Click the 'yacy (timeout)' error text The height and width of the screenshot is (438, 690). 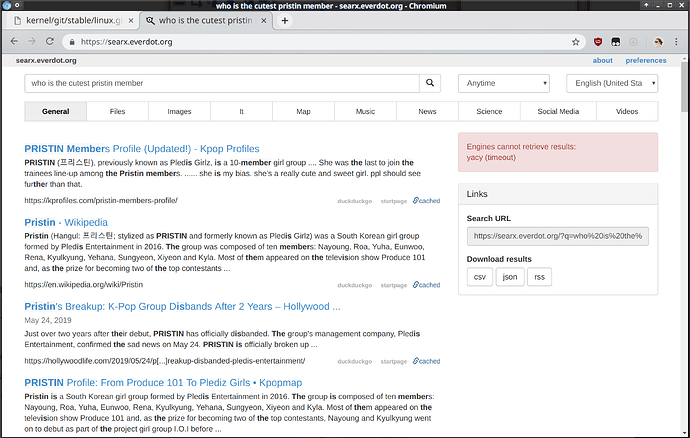491,157
